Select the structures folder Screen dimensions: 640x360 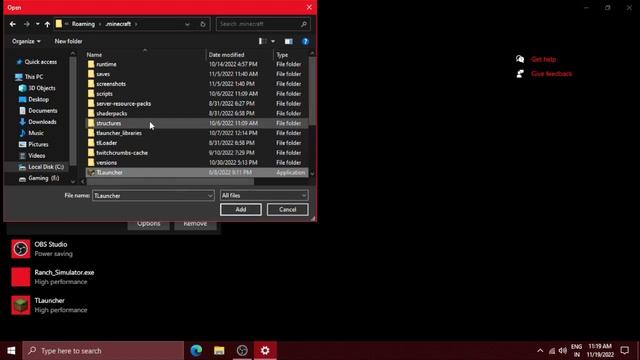tap(197, 123)
